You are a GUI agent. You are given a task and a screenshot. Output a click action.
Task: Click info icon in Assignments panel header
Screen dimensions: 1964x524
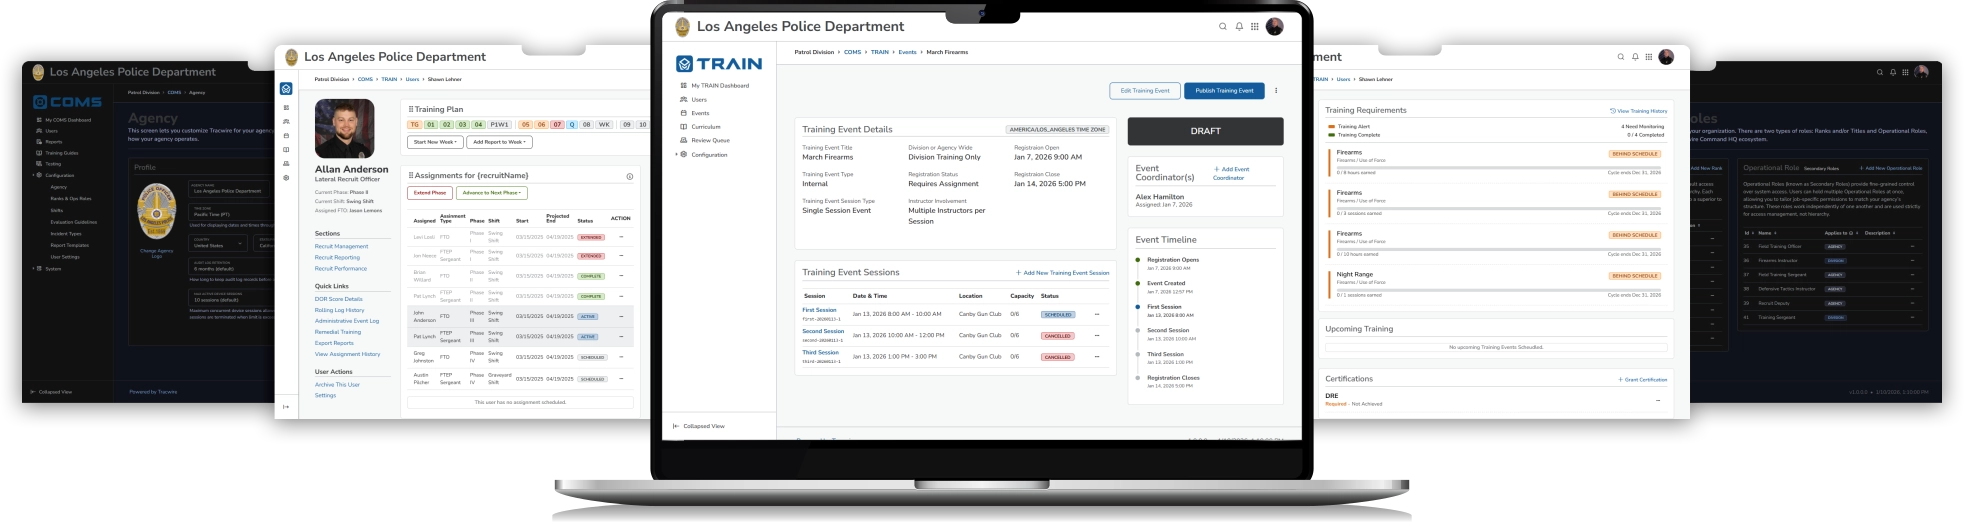click(630, 176)
